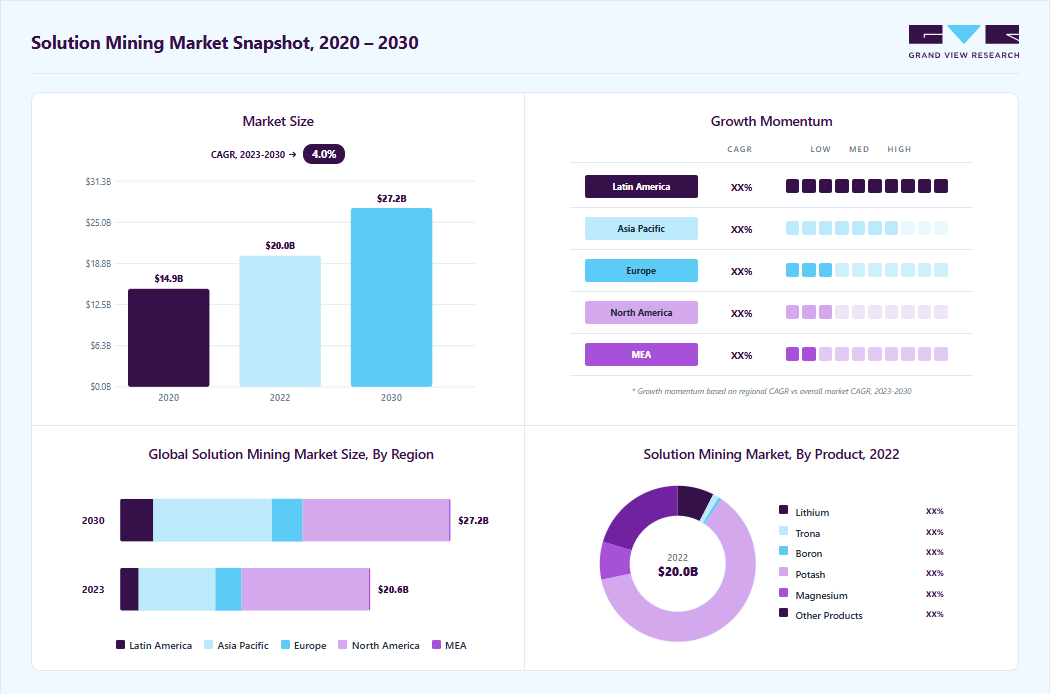
Task: Click the $14.9B bar label
Action: pyautogui.click(x=169, y=279)
